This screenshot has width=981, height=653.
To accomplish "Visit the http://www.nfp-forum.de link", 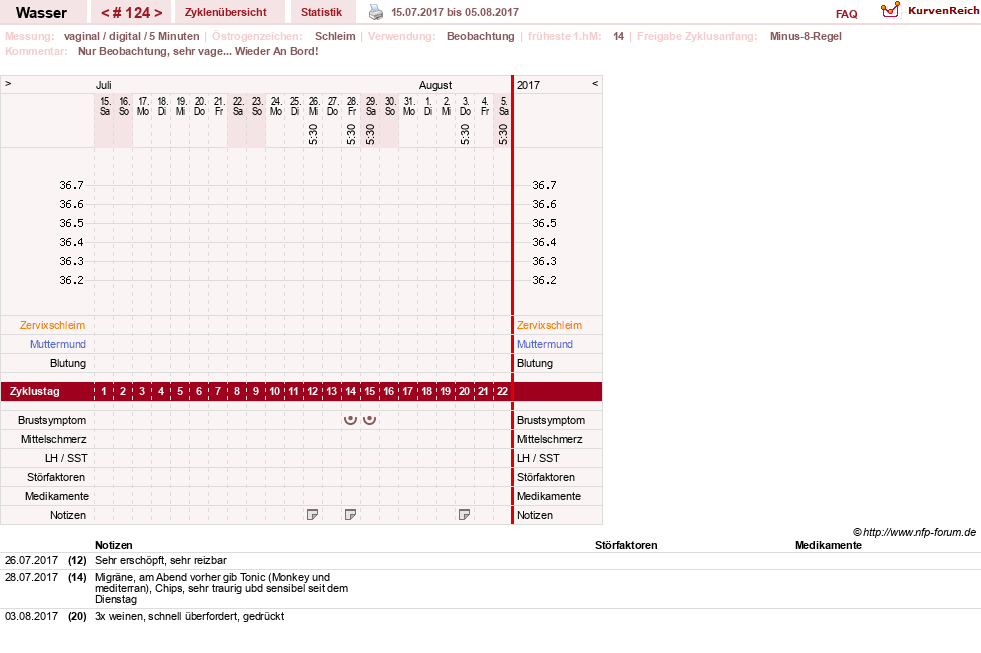I will [x=919, y=532].
